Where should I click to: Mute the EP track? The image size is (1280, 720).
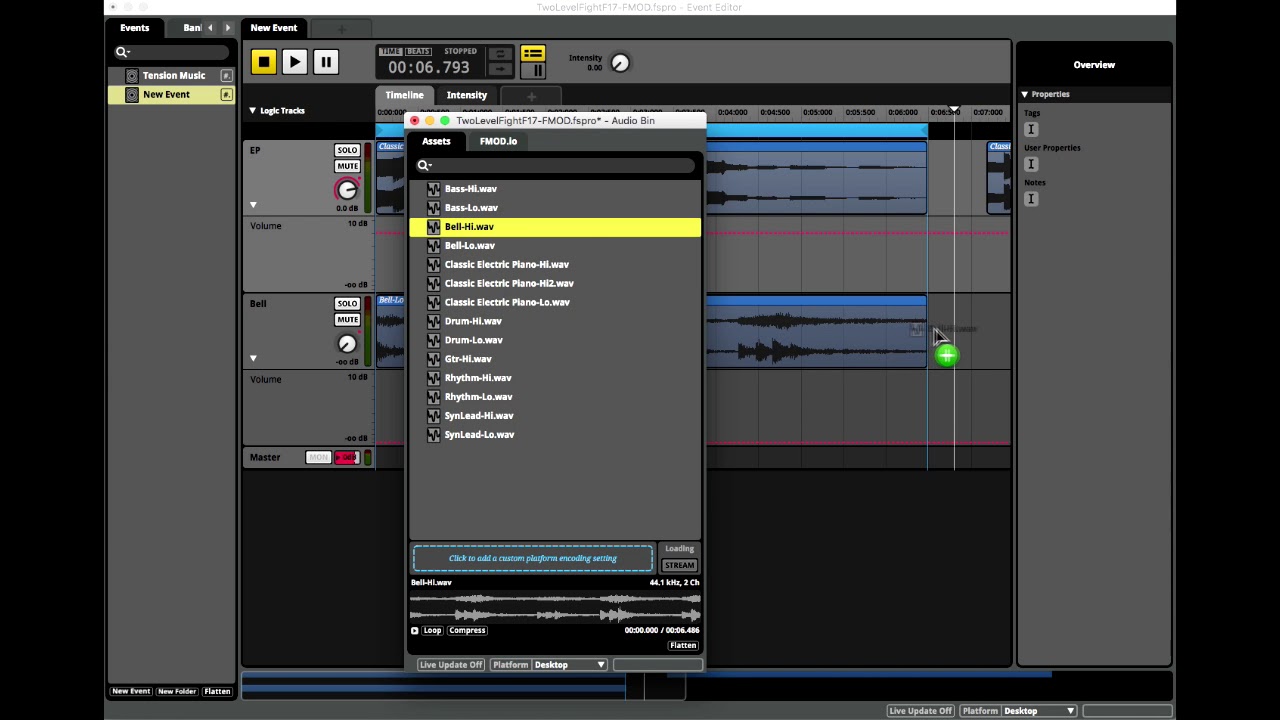[x=347, y=166]
